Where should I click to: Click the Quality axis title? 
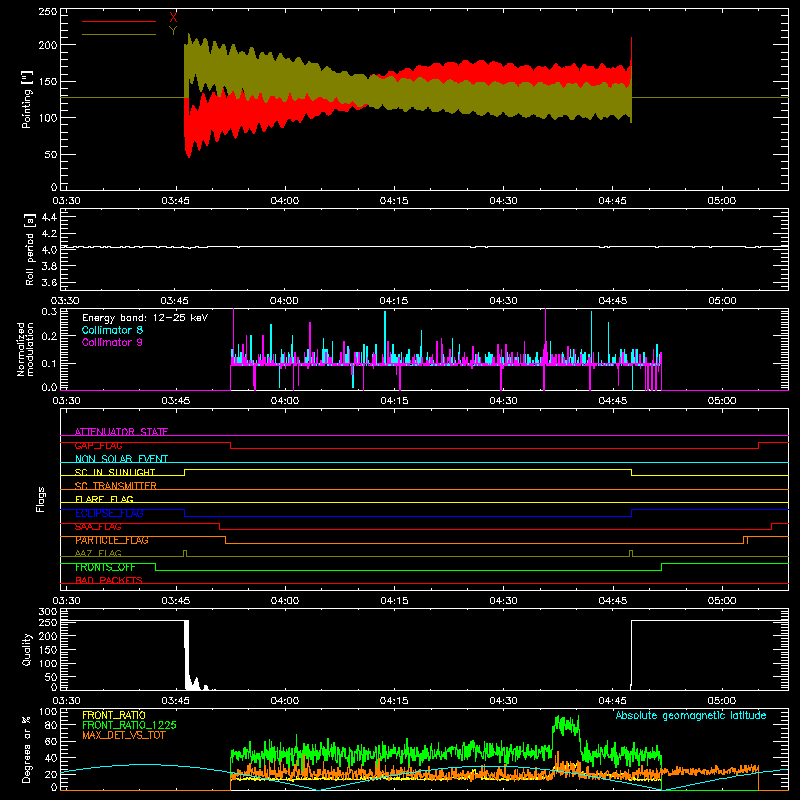pyautogui.click(x=27, y=649)
